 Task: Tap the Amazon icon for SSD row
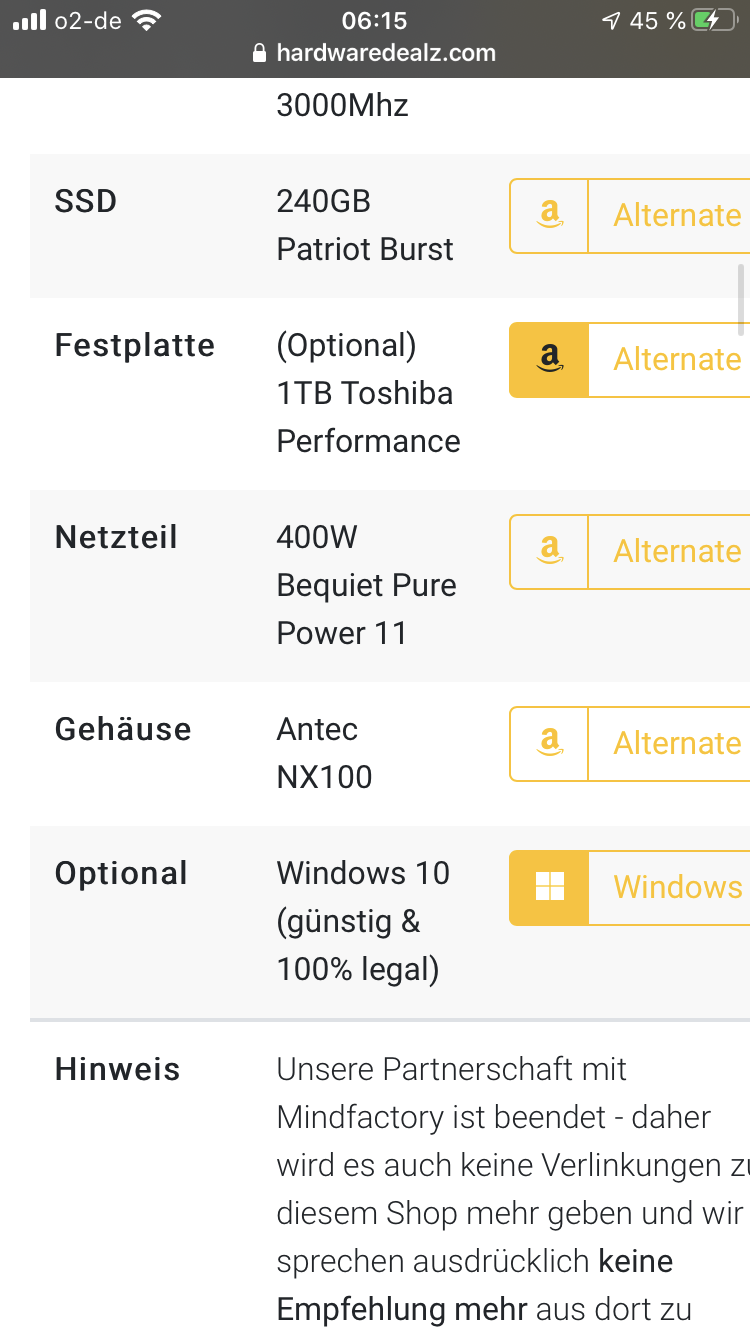coord(549,215)
